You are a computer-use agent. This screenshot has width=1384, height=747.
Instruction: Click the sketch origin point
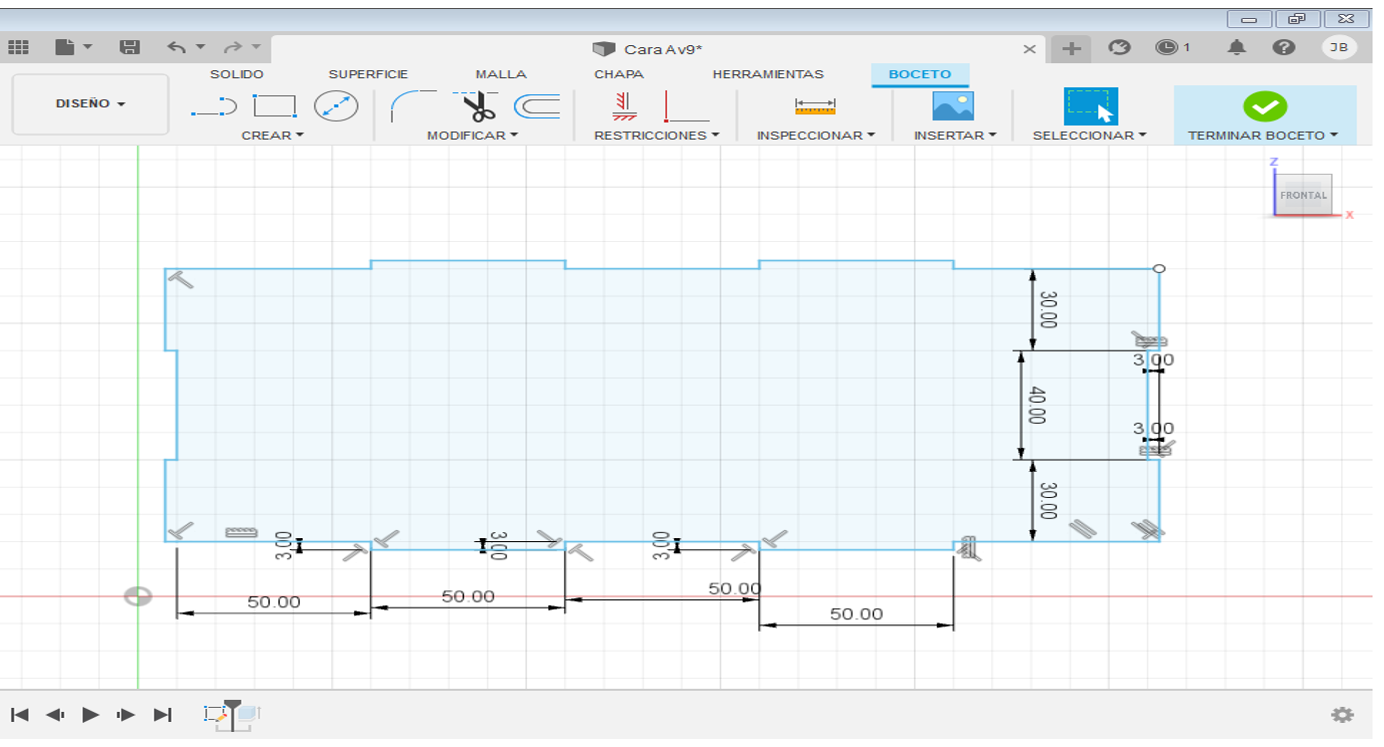138,597
